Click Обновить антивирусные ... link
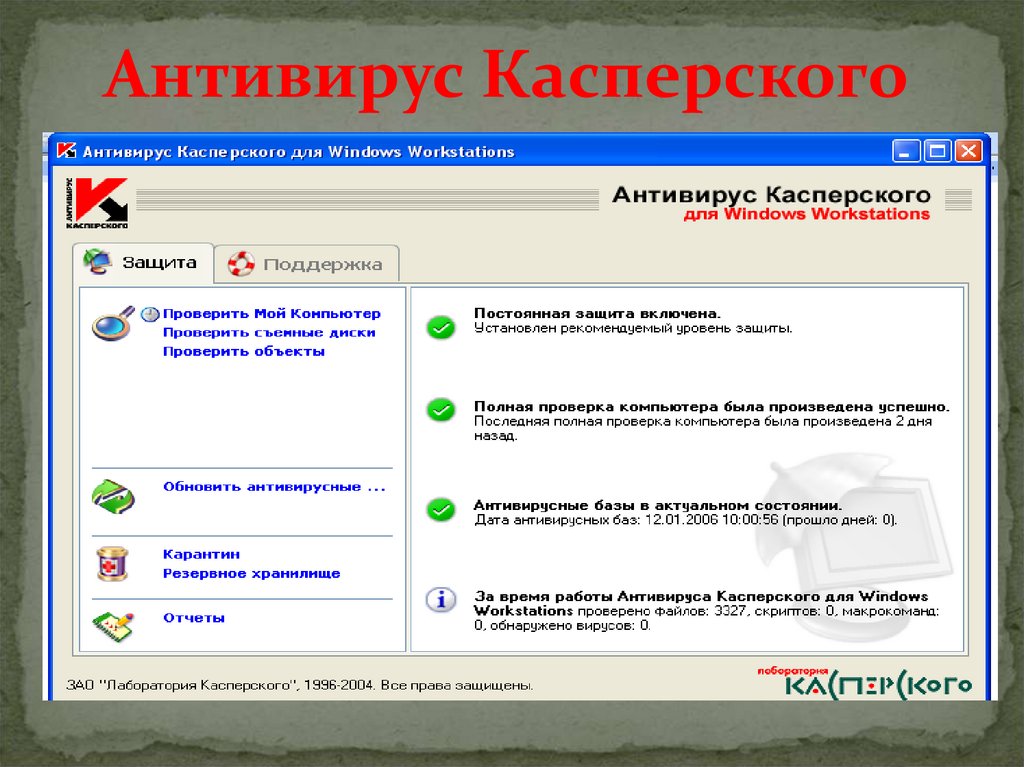Image resolution: width=1024 pixels, height=767 pixels. tap(274, 487)
